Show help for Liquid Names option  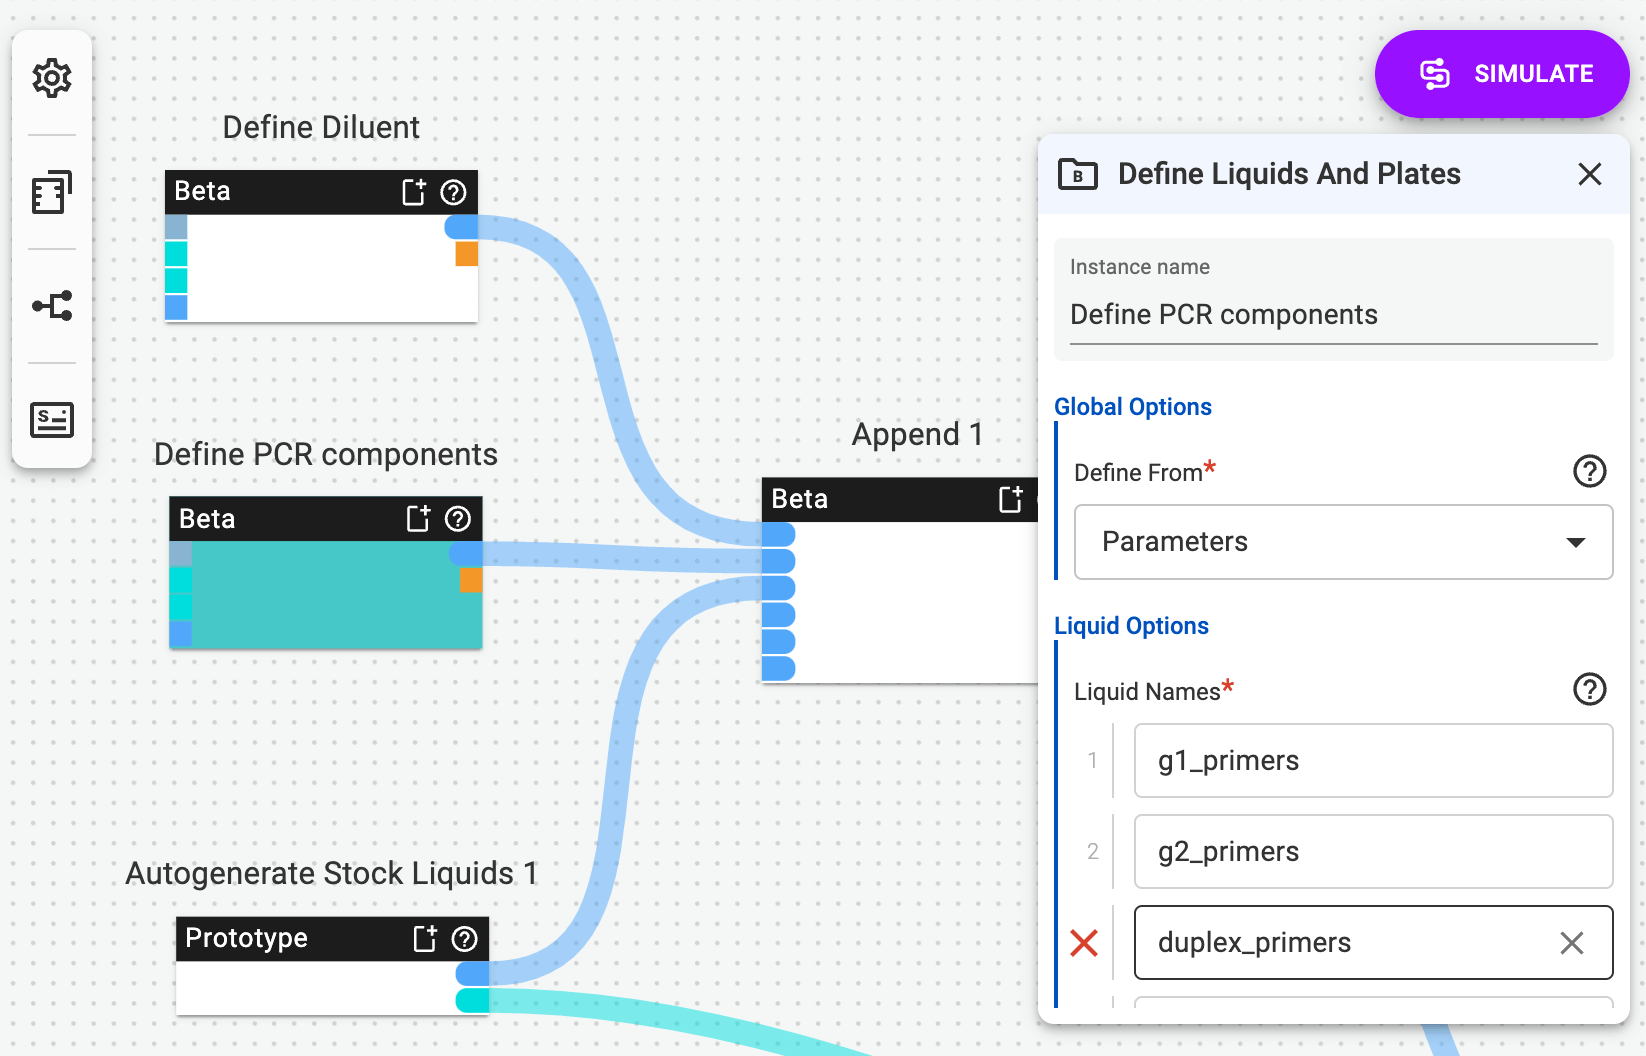pos(1589,689)
